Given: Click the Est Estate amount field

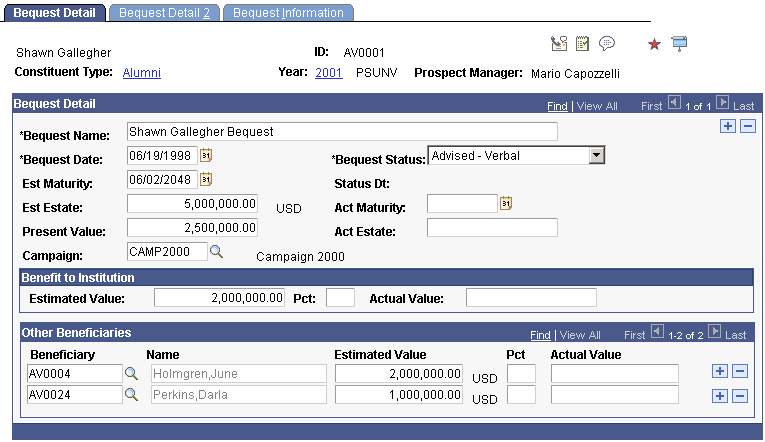Looking at the screenshot, I should (x=192, y=203).
